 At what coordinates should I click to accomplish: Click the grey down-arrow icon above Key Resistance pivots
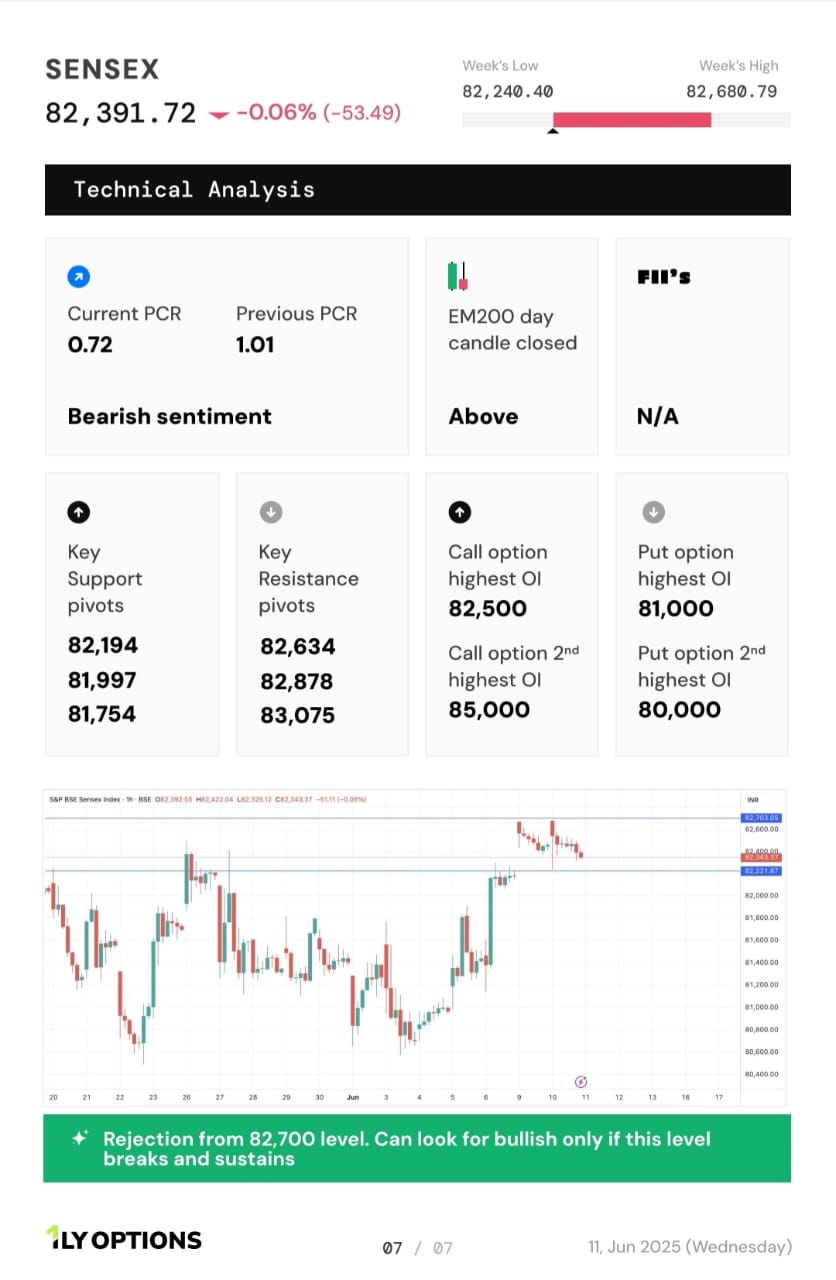click(x=270, y=512)
